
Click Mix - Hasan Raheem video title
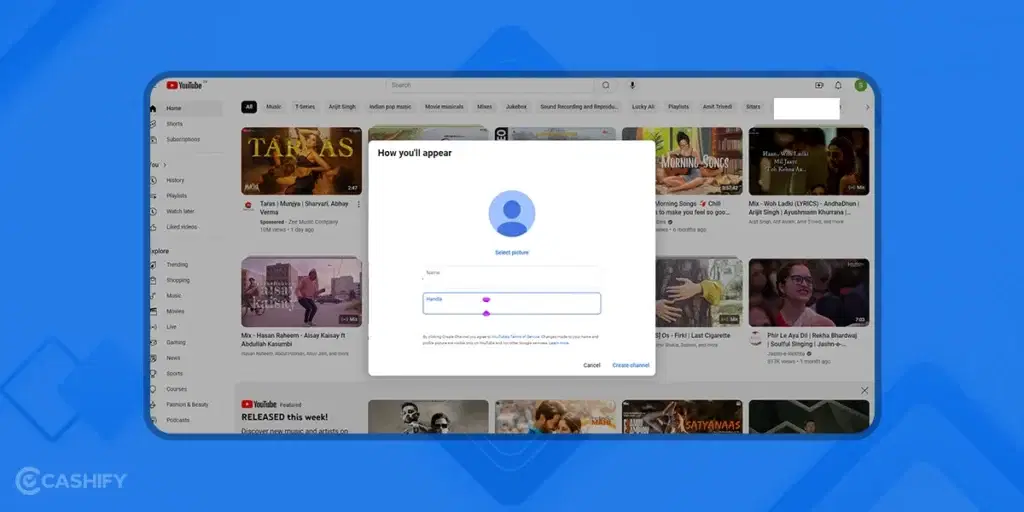click(293, 340)
